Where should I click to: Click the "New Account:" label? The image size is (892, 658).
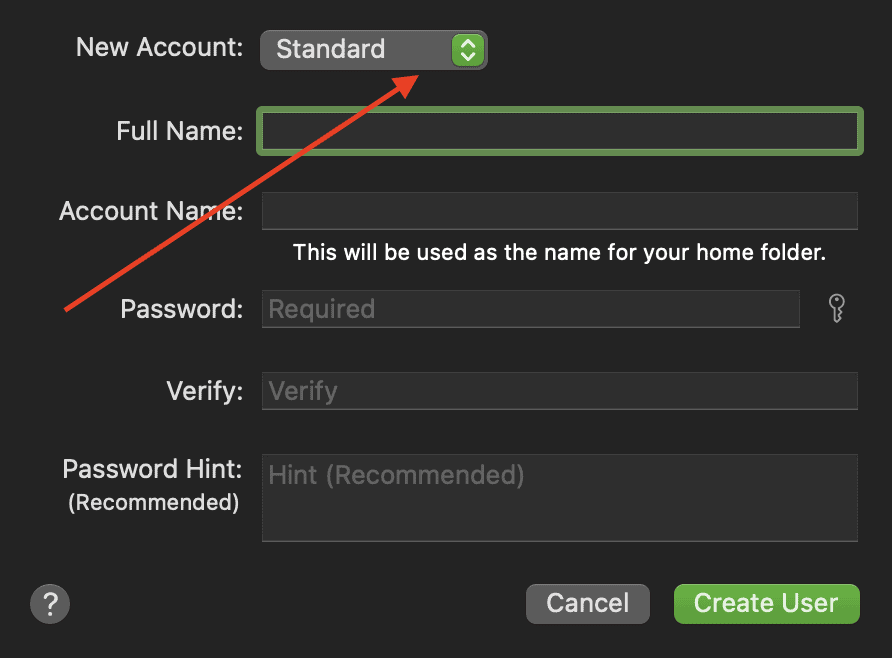point(160,48)
